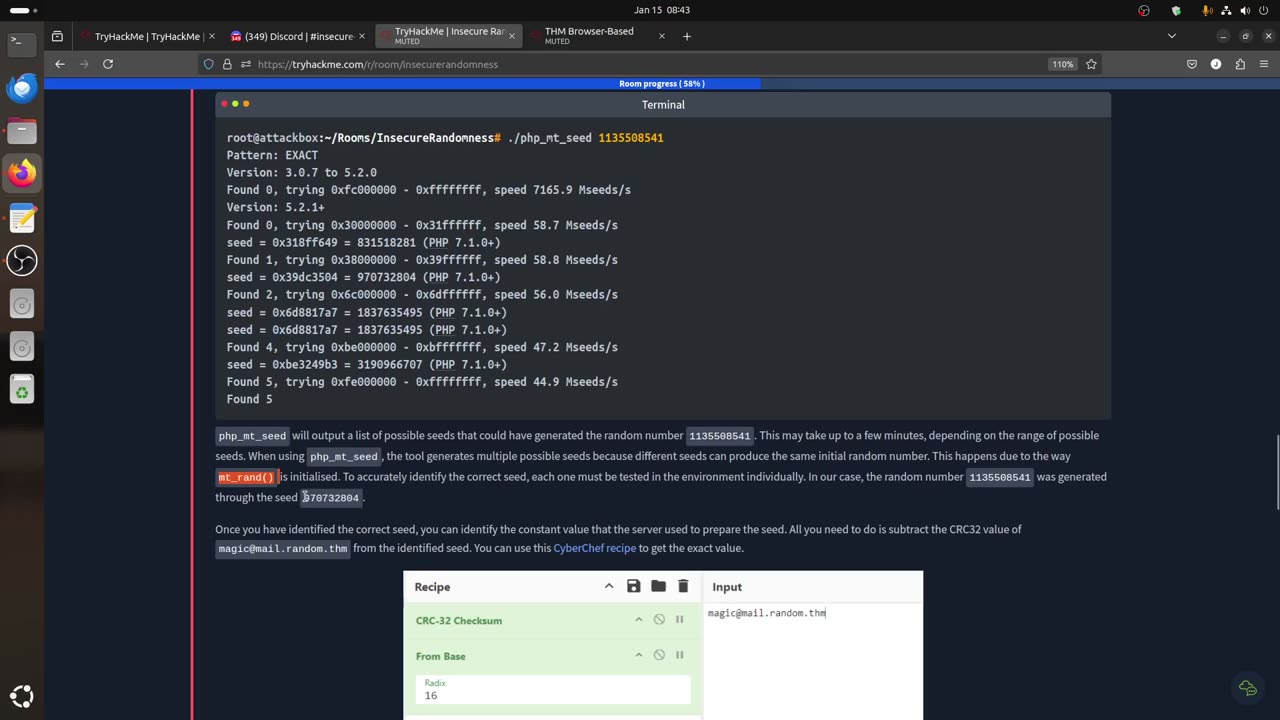Open OBS Studio from the dock
1280x720 pixels.
[x=22, y=261]
